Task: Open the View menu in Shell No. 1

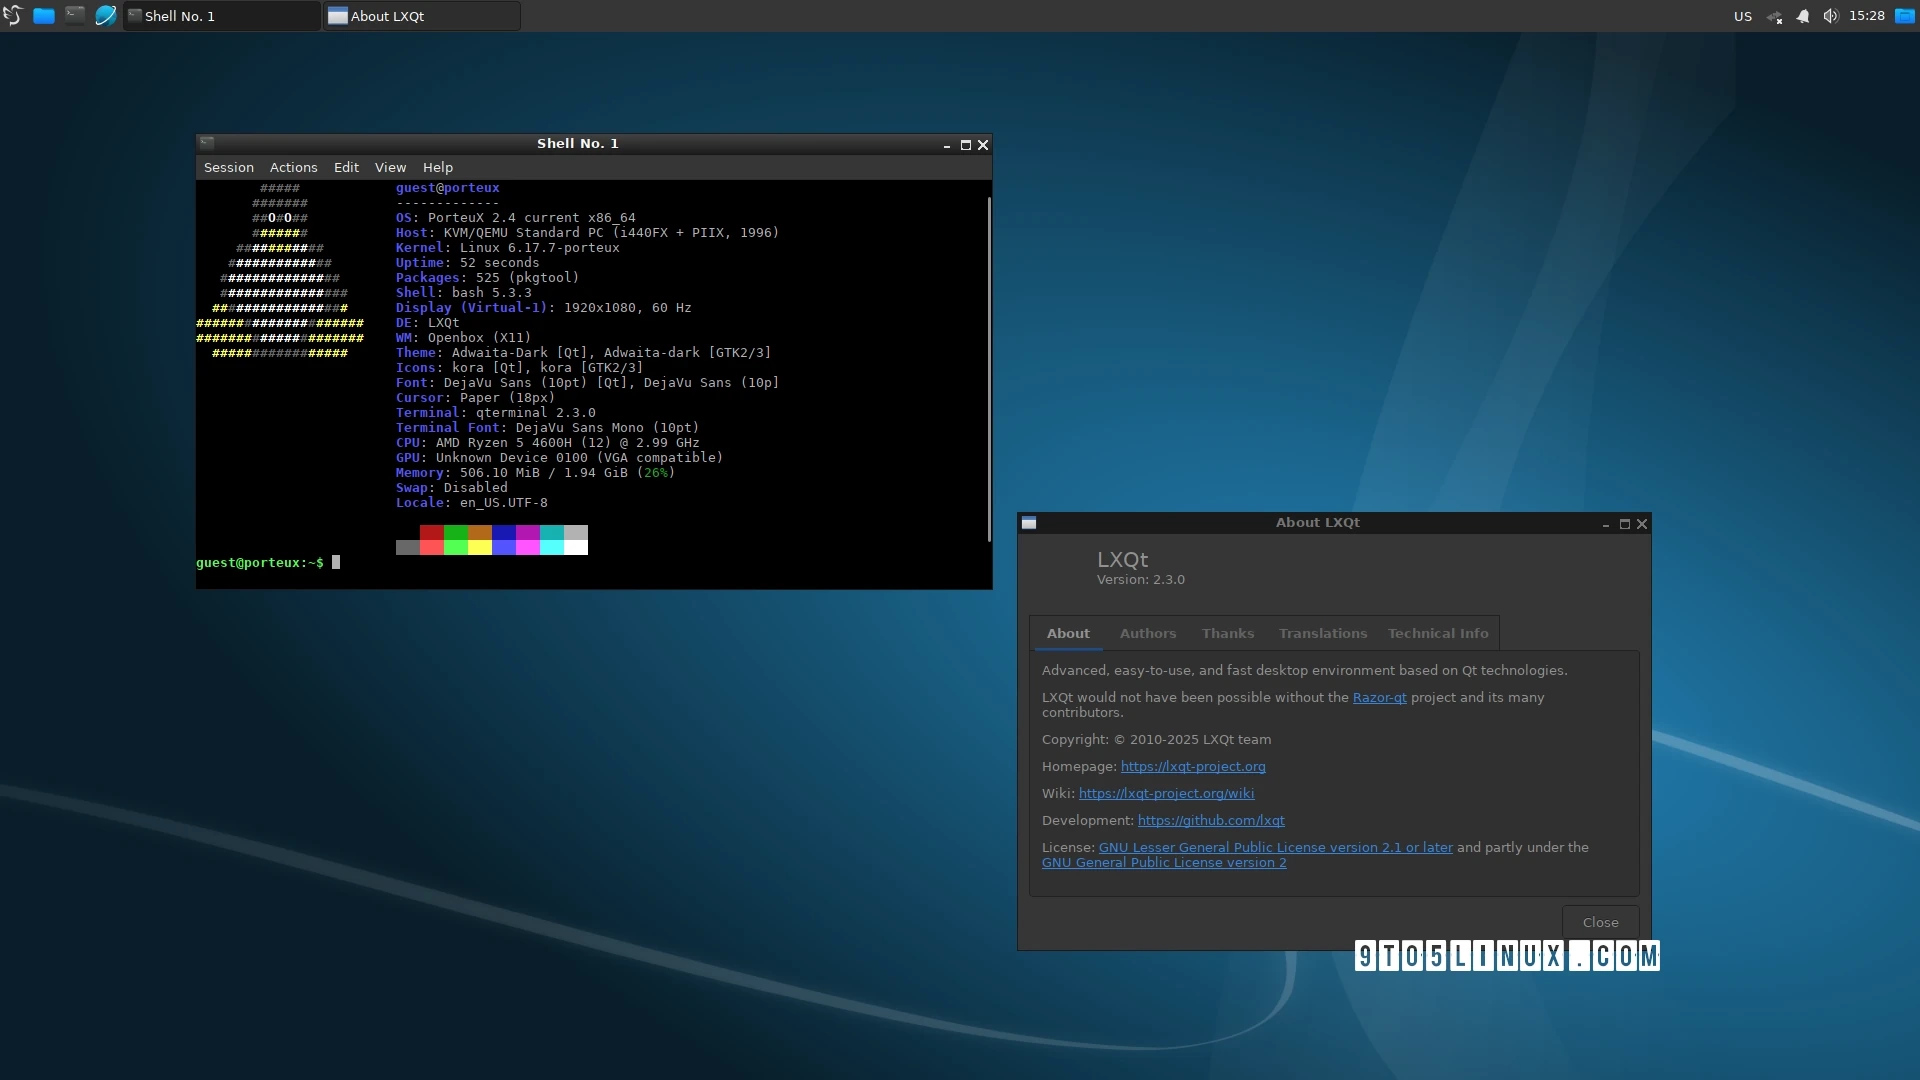Action: (390, 167)
